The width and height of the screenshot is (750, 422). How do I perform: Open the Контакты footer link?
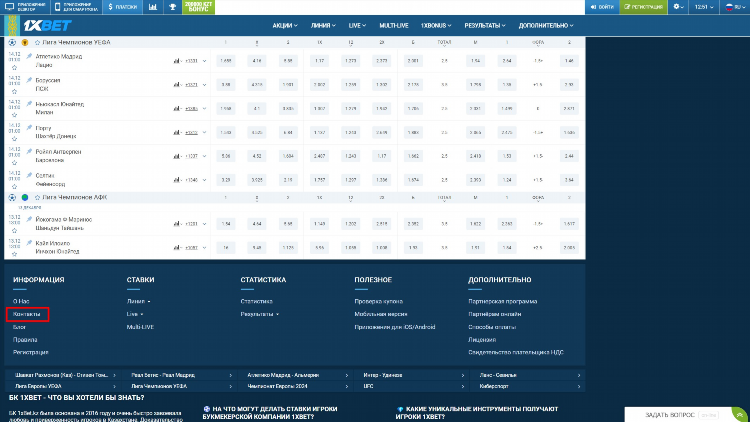point(27,314)
